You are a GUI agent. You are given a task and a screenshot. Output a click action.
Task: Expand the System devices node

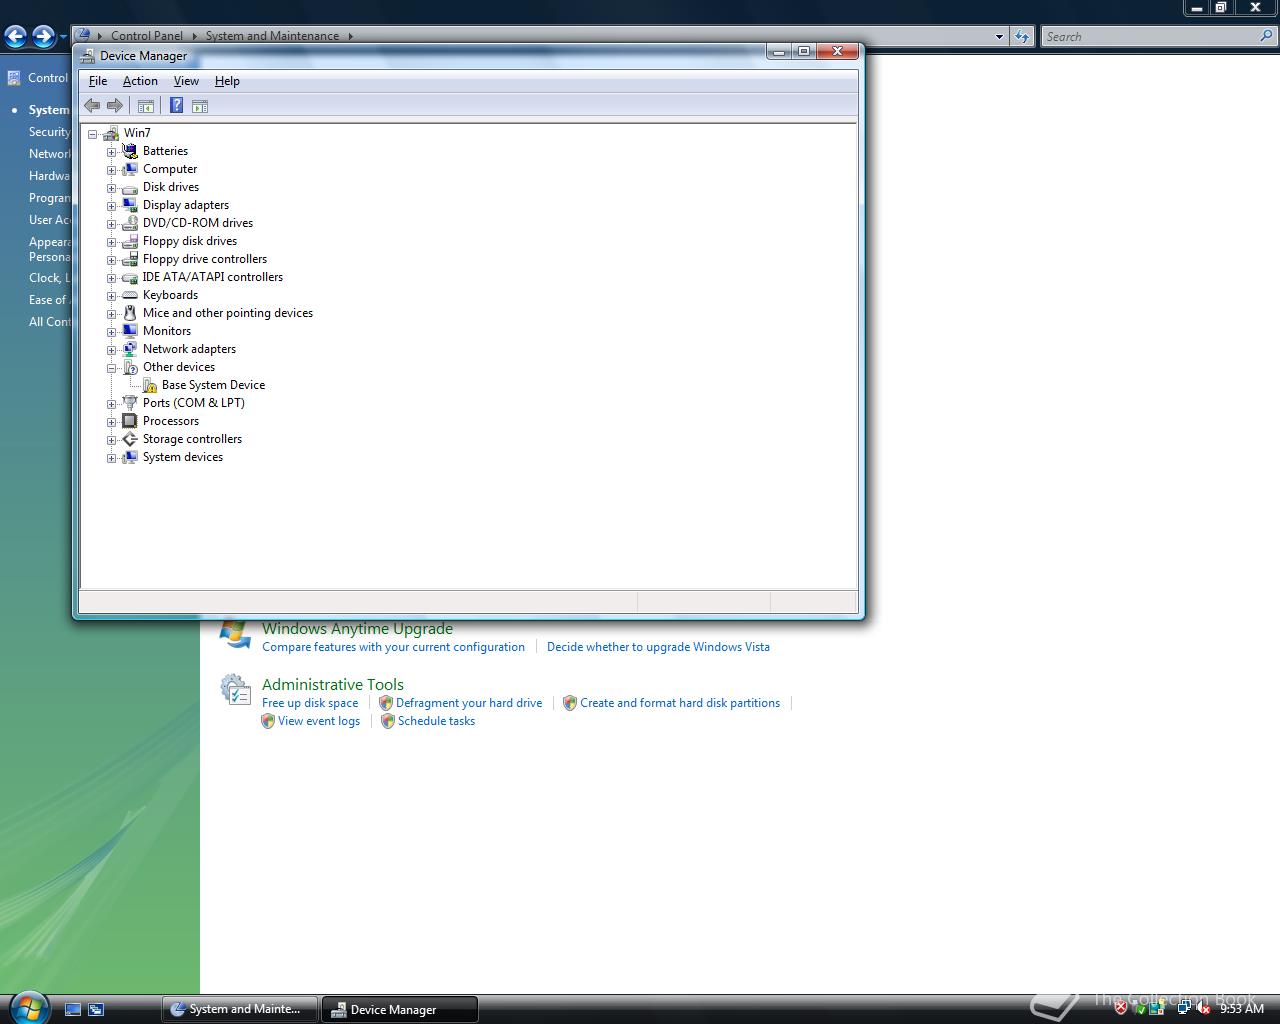click(x=112, y=458)
